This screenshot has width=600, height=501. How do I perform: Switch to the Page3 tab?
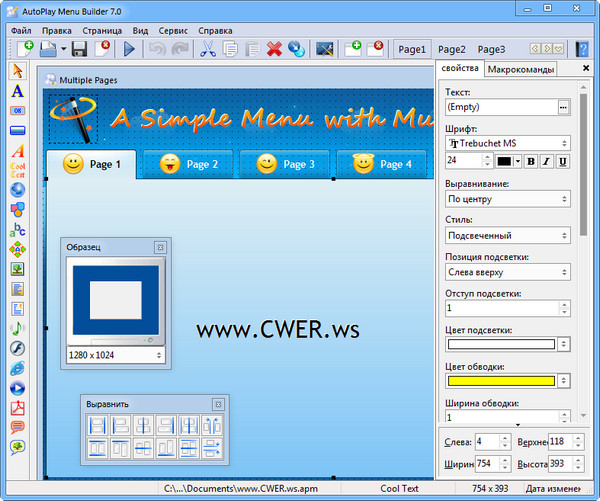pos(491,49)
